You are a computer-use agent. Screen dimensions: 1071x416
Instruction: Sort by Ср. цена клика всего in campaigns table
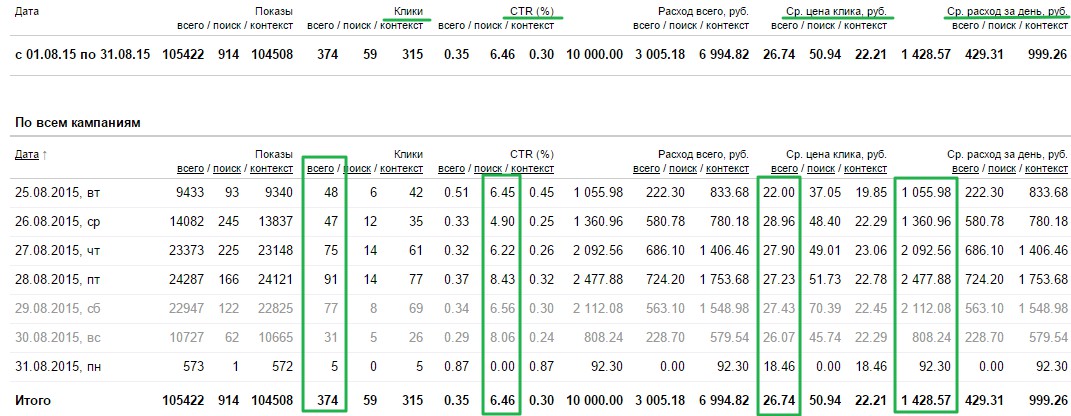pos(784,169)
